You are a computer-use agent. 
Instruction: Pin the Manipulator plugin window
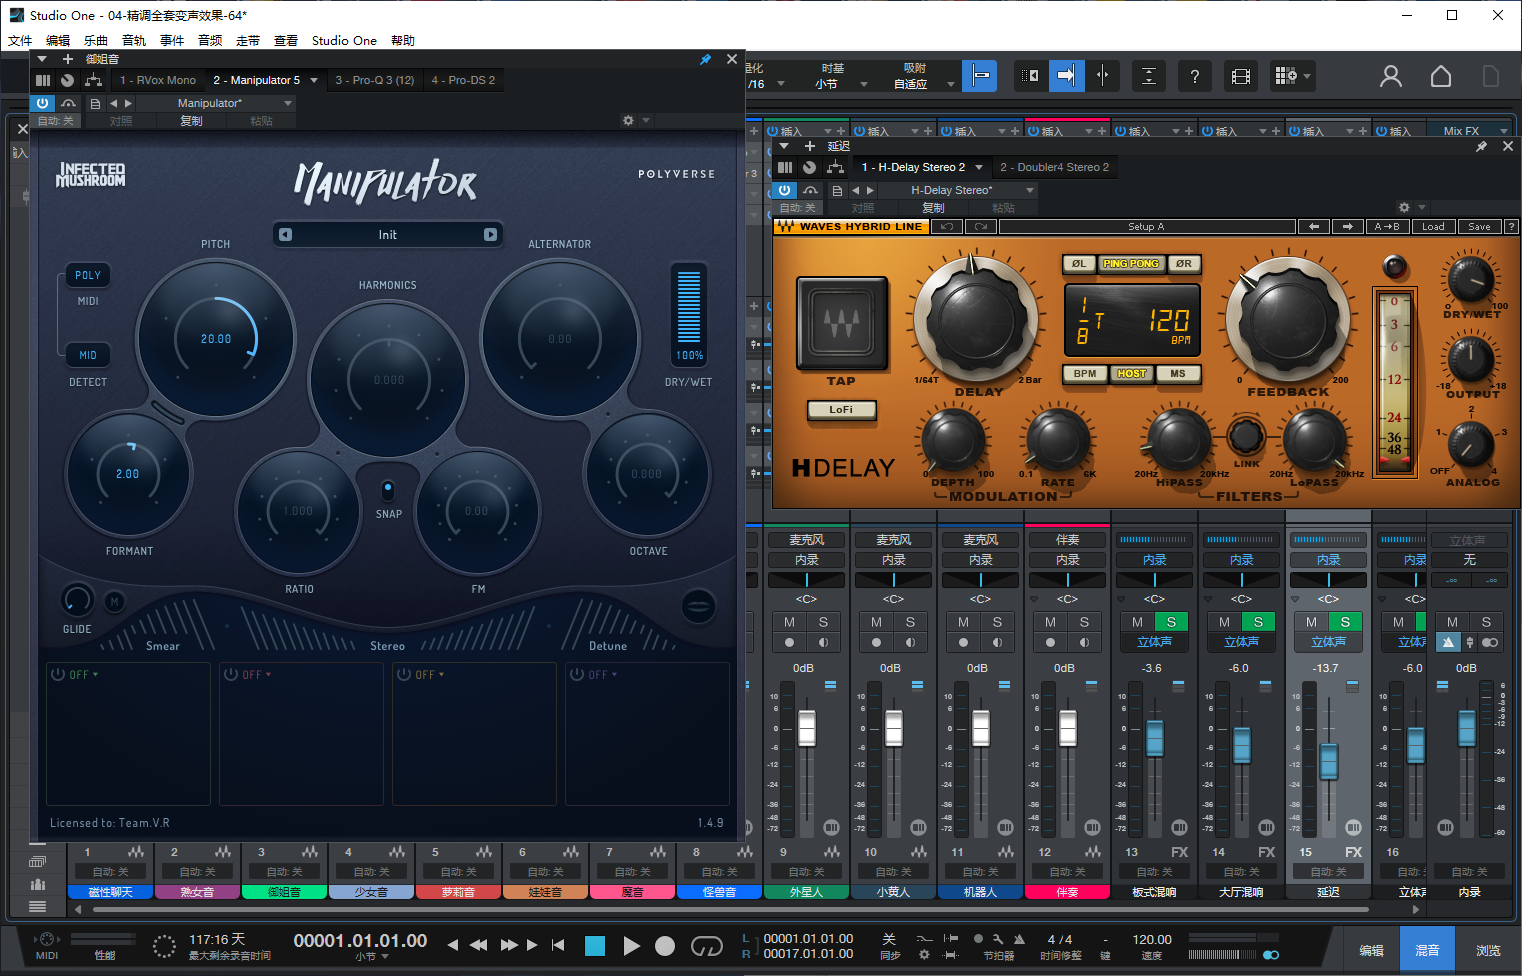click(705, 60)
